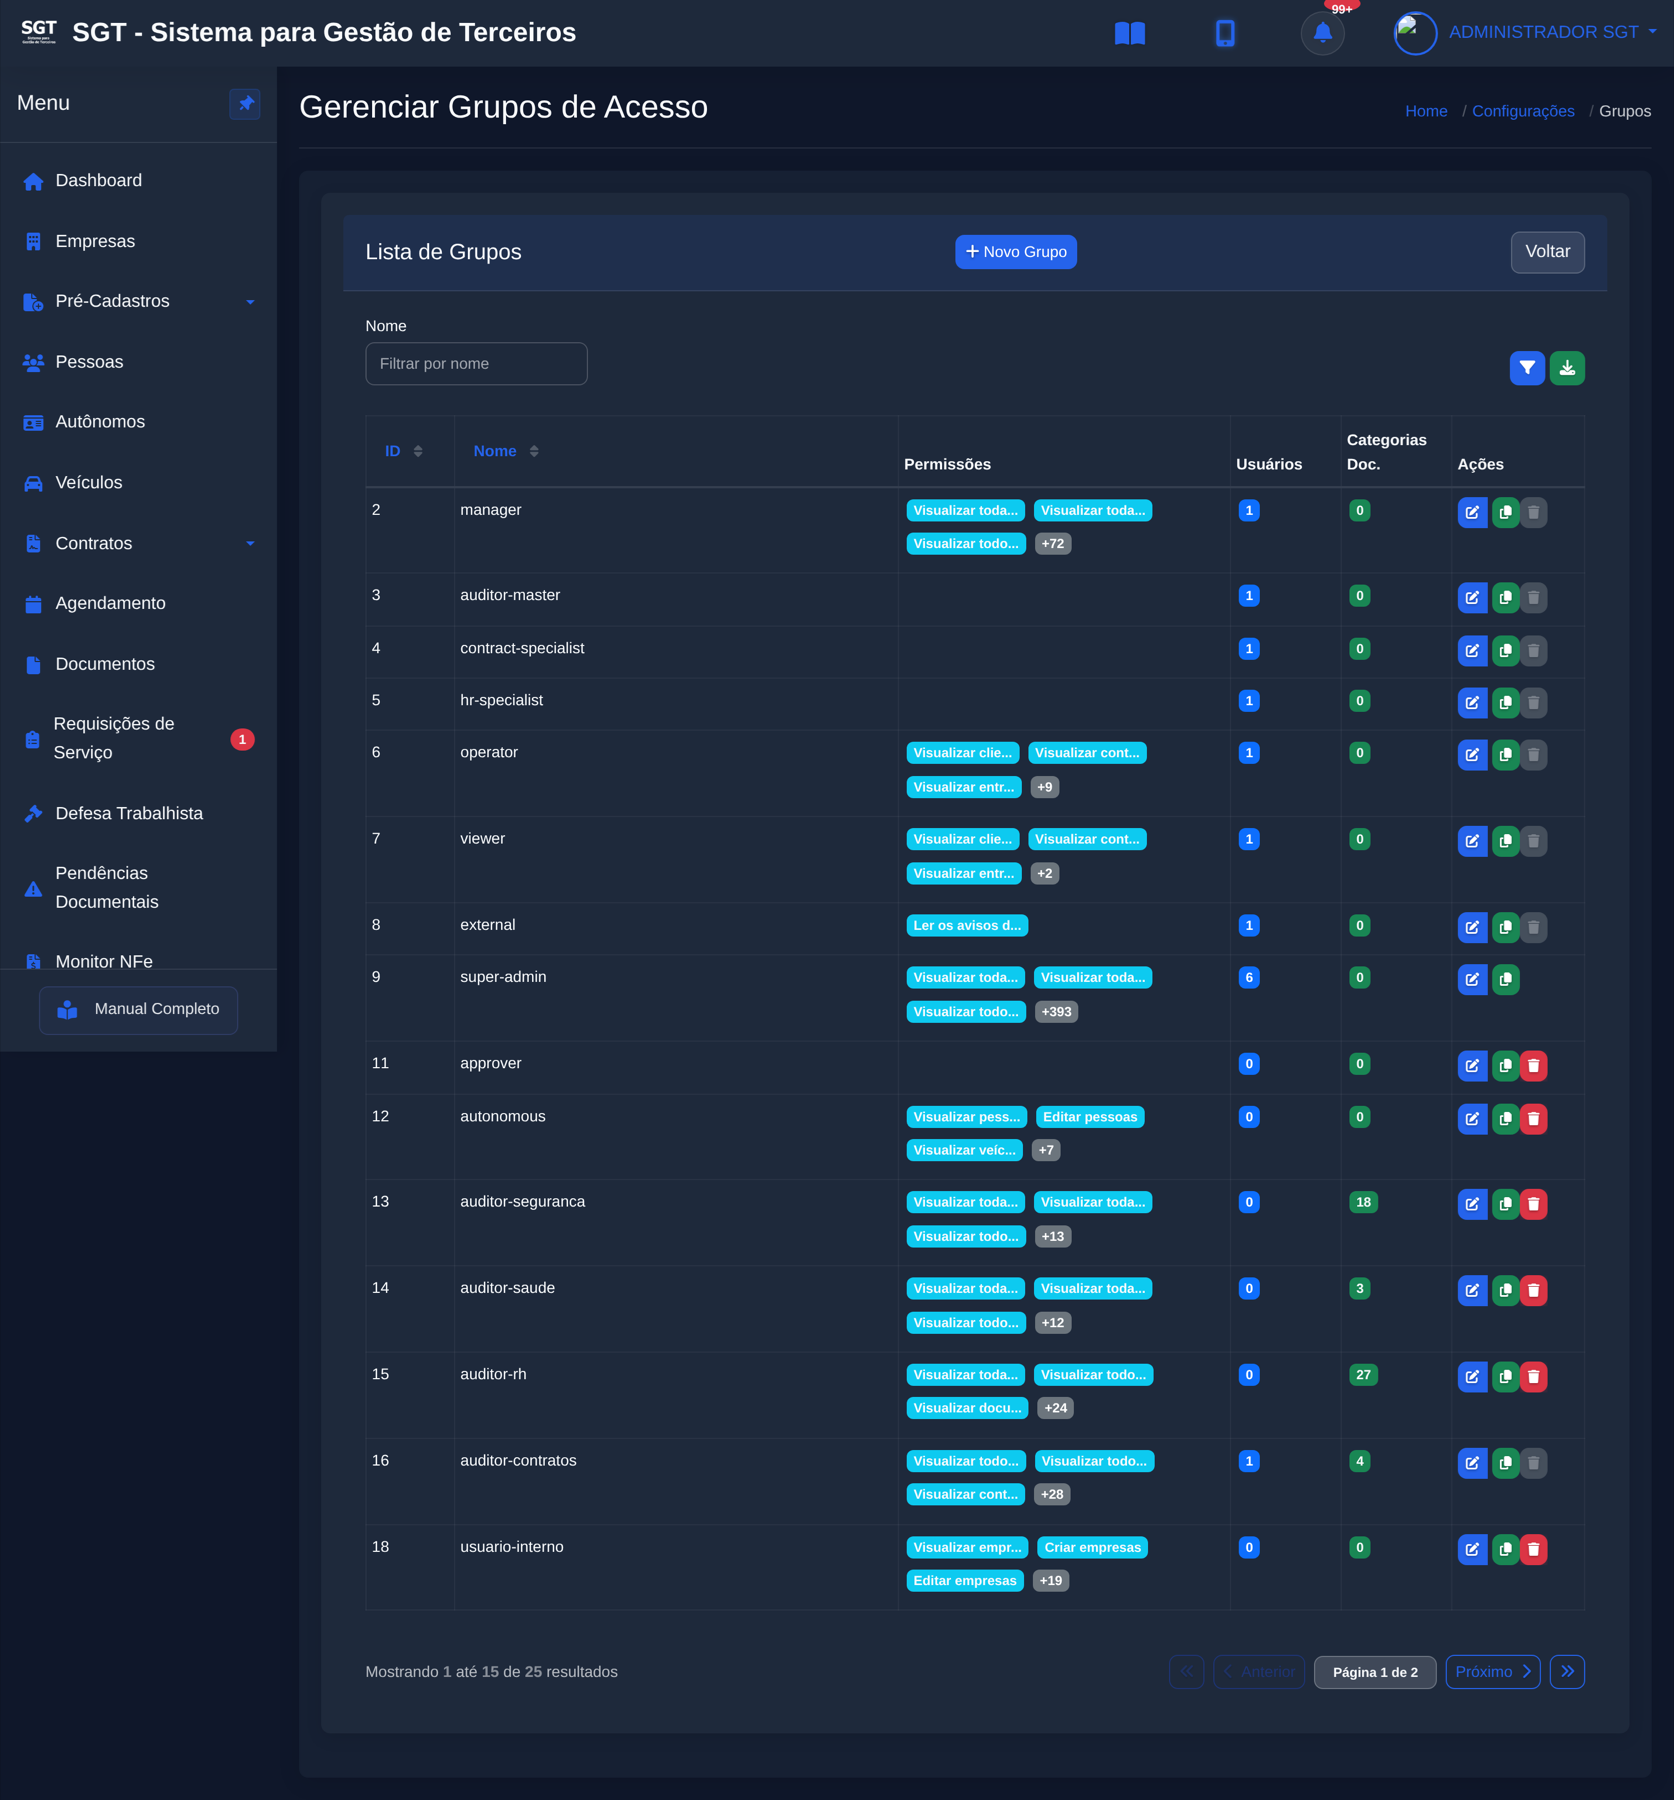Export list with green download icon
Image resolution: width=1674 pixels, height=1800 pixels.
[x=1567, y=368]
